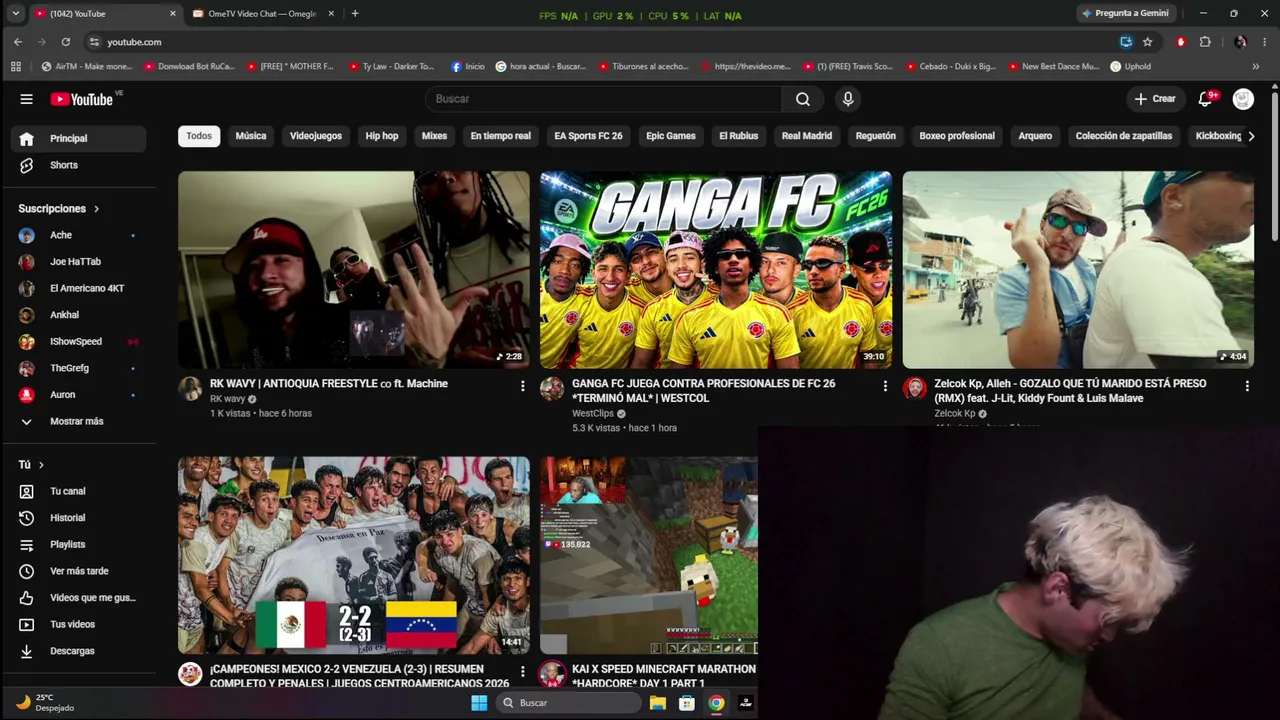Switch to the OmeTV Video Chat tab
Screen dimensions: 1280x720
[262, 14]
